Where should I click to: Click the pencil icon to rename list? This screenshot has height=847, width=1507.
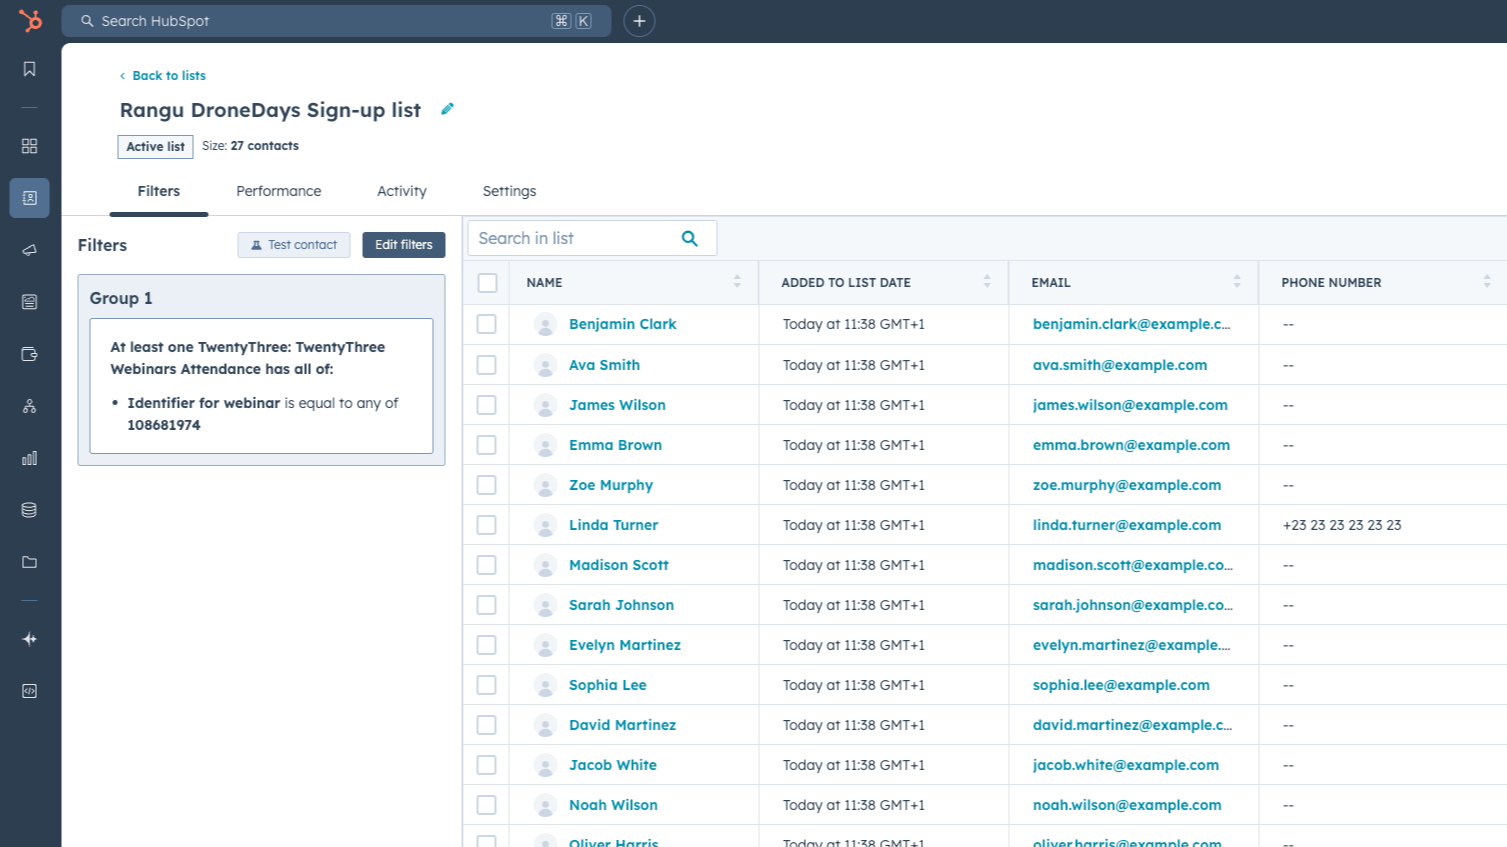coord(447,109)
